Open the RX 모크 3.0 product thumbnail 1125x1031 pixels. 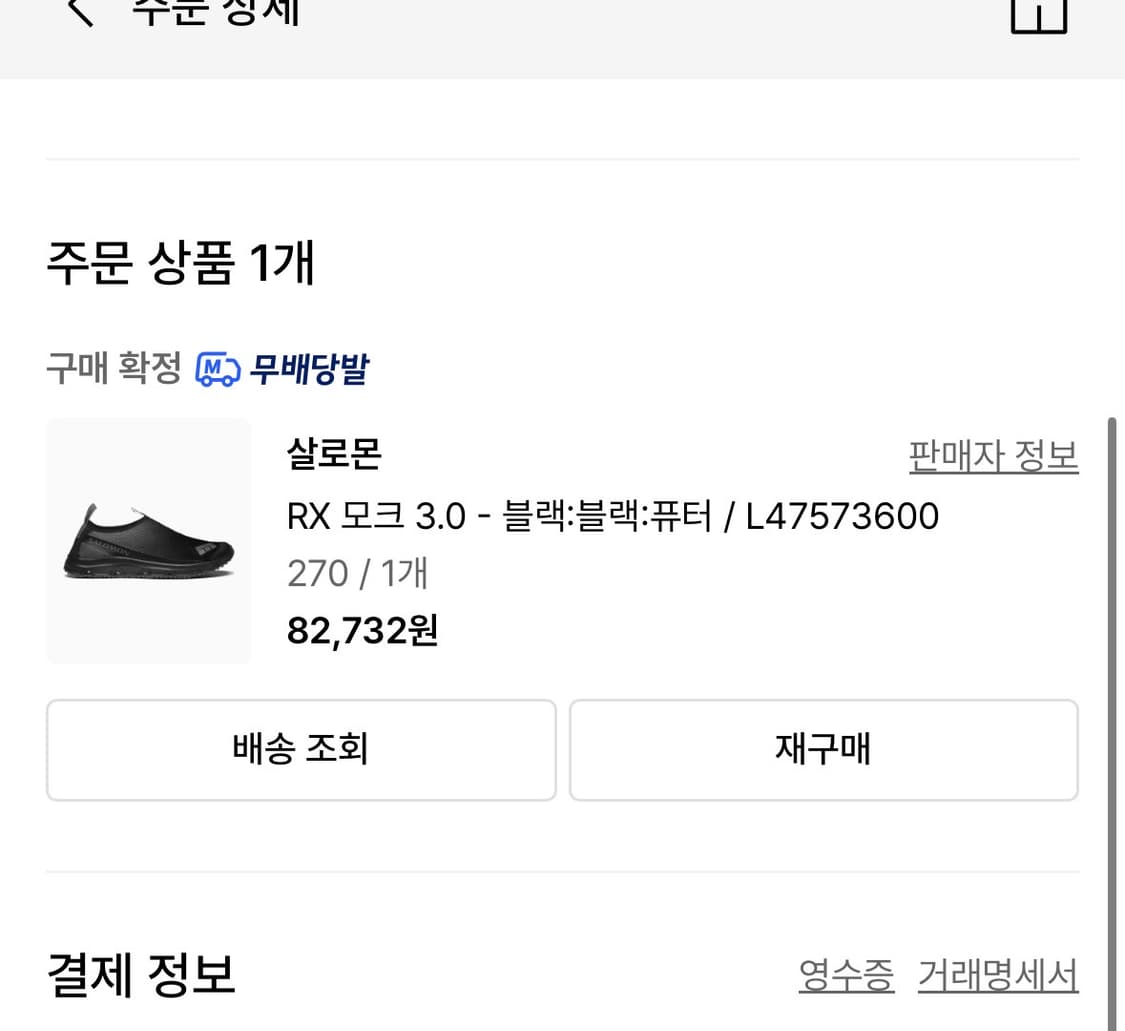(x=148, y=540)
